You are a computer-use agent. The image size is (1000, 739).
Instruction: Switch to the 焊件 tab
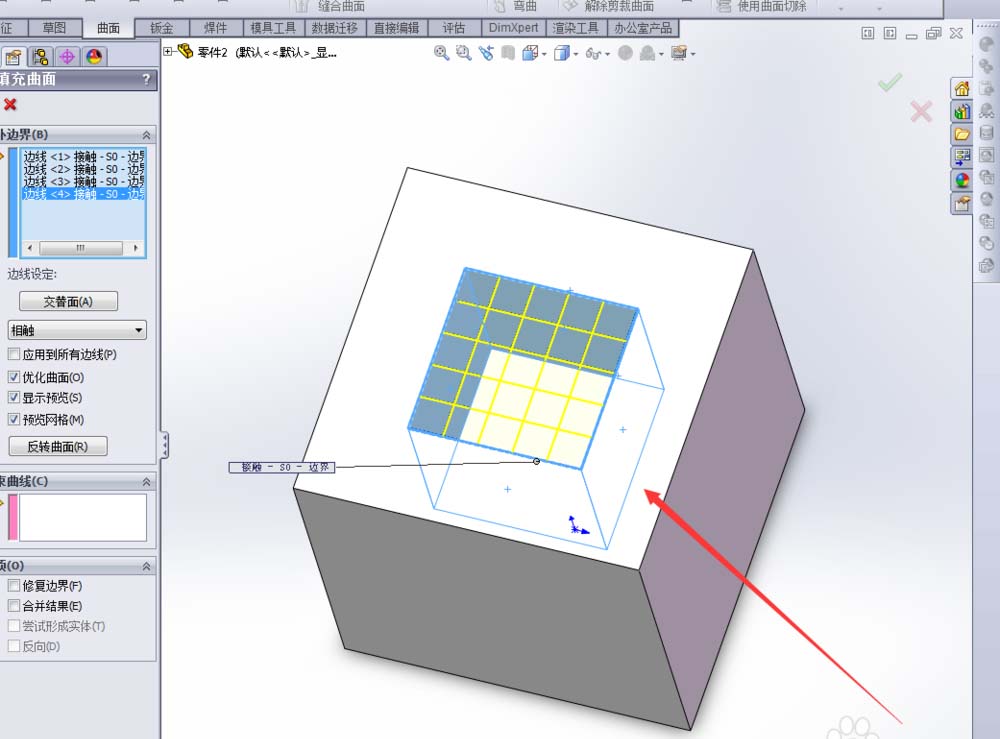pos(216,28)
